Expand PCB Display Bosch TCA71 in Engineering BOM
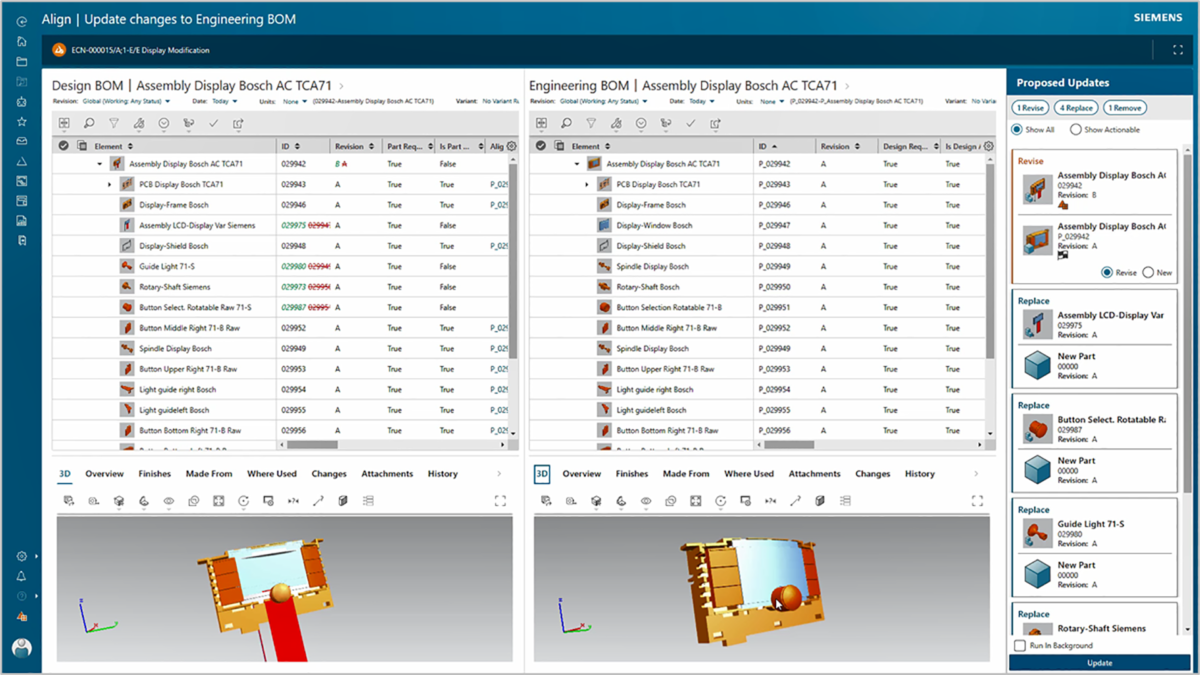 [x=587, y=184]
